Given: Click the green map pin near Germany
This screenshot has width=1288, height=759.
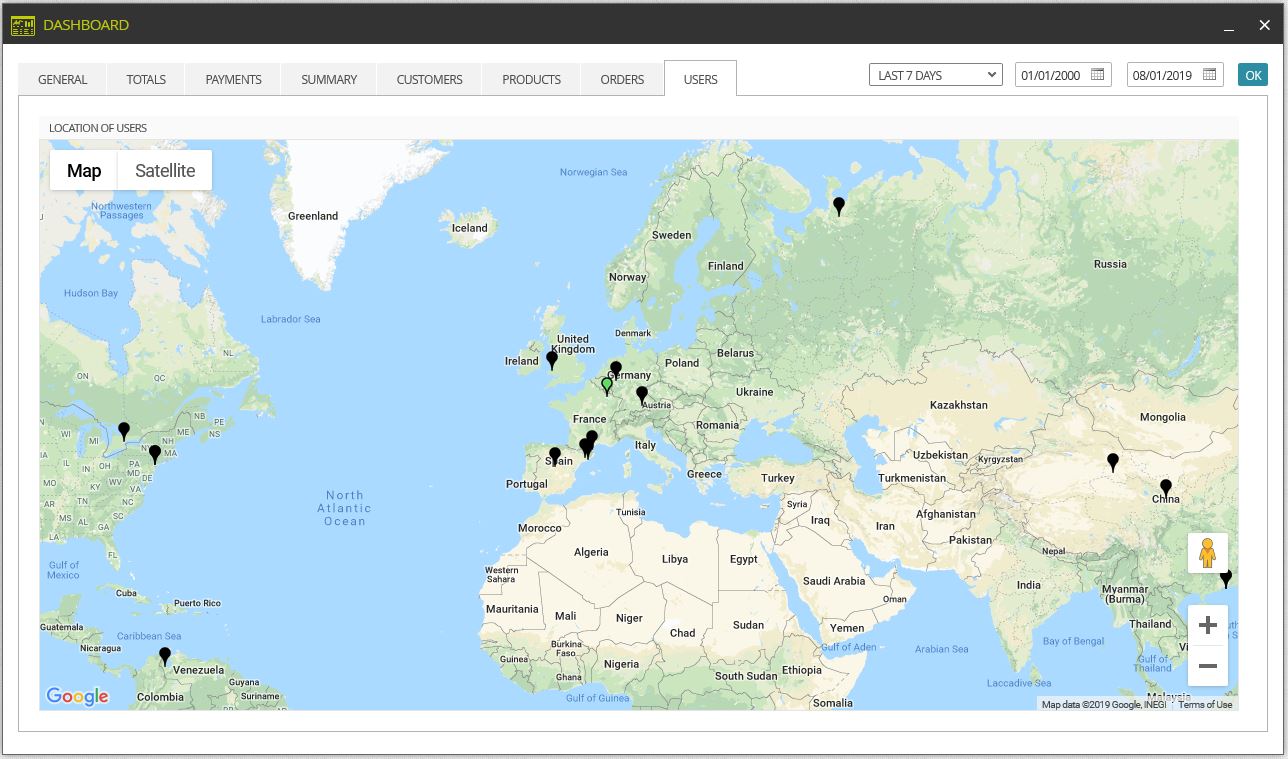Looking at the screenshot, I should (606, 385).
